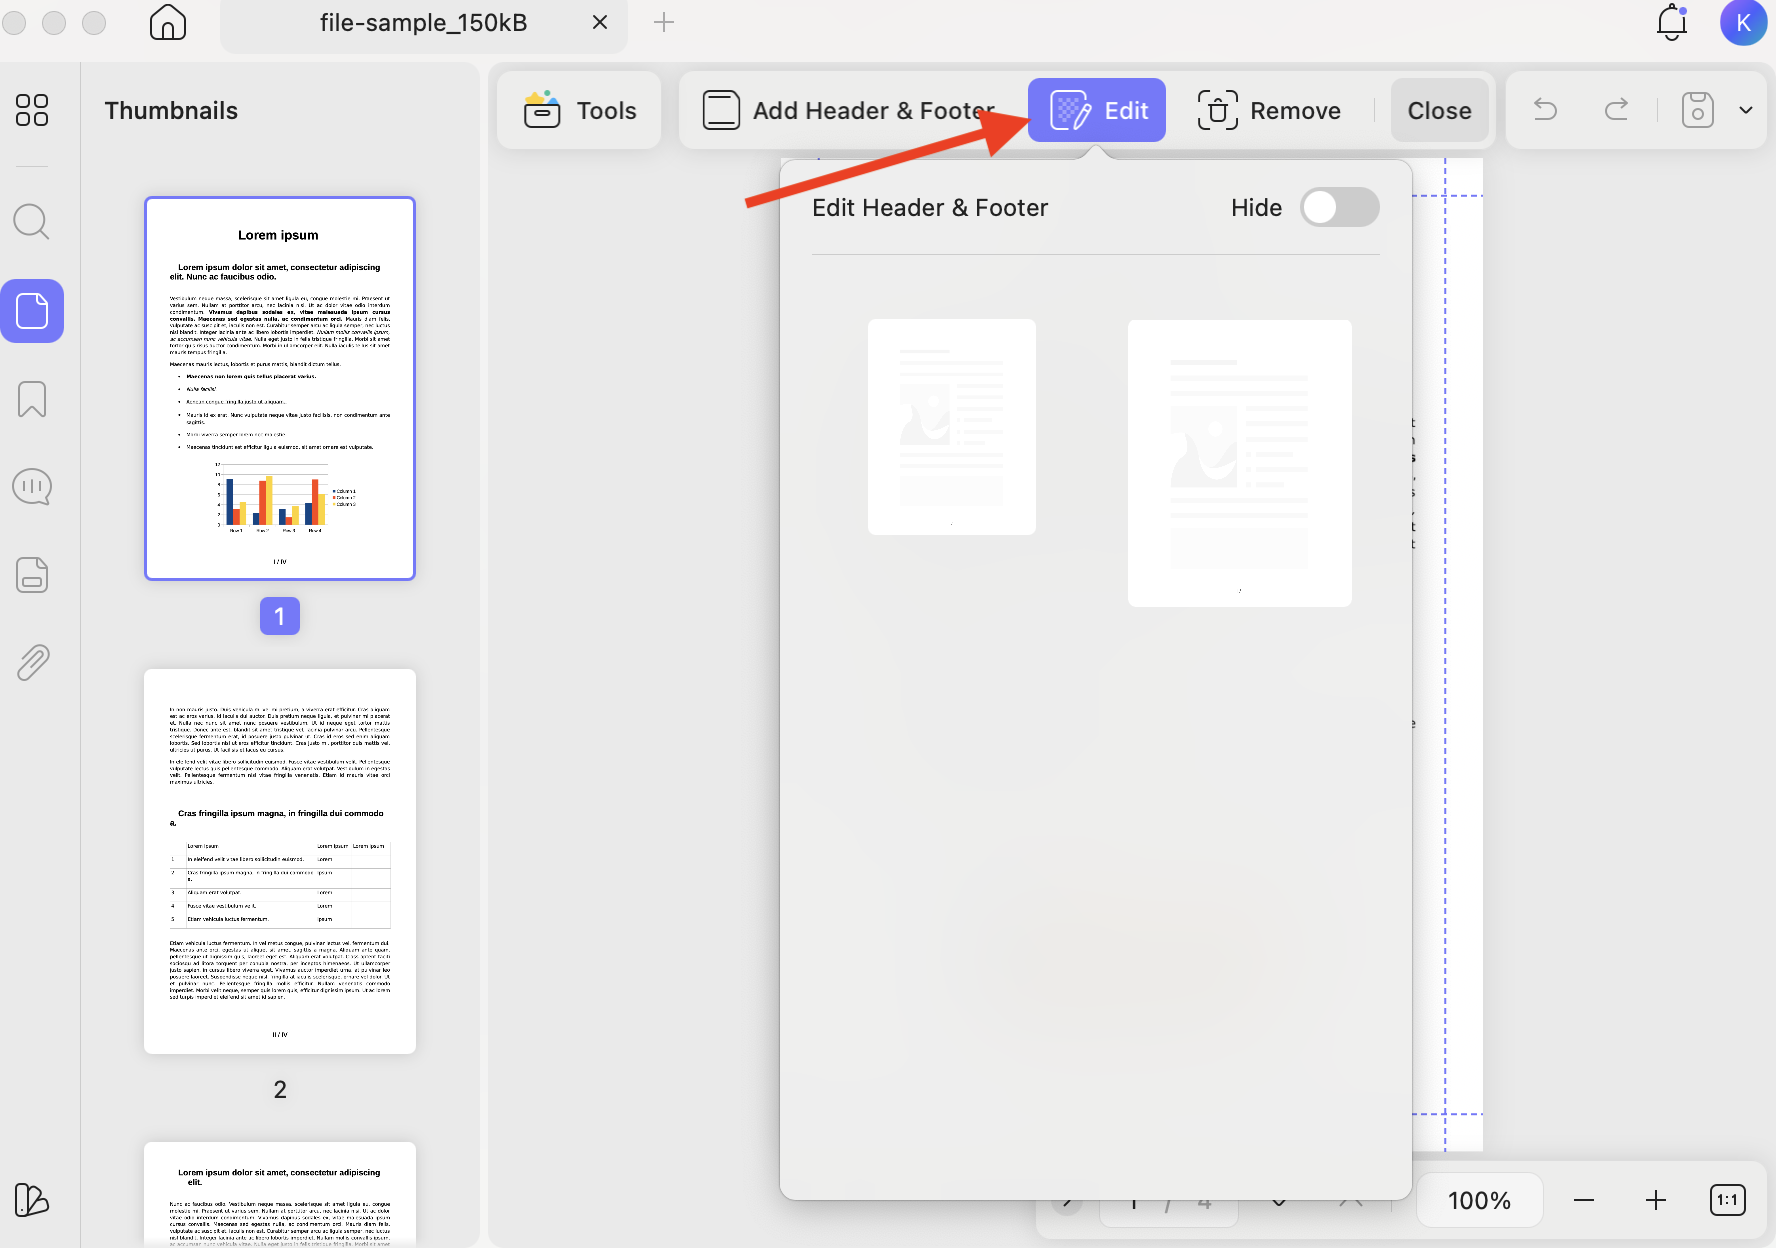Viewport: 1776px width, 1248px height.
Task: Open the bookmarks panel
Action: pos(31,399)
